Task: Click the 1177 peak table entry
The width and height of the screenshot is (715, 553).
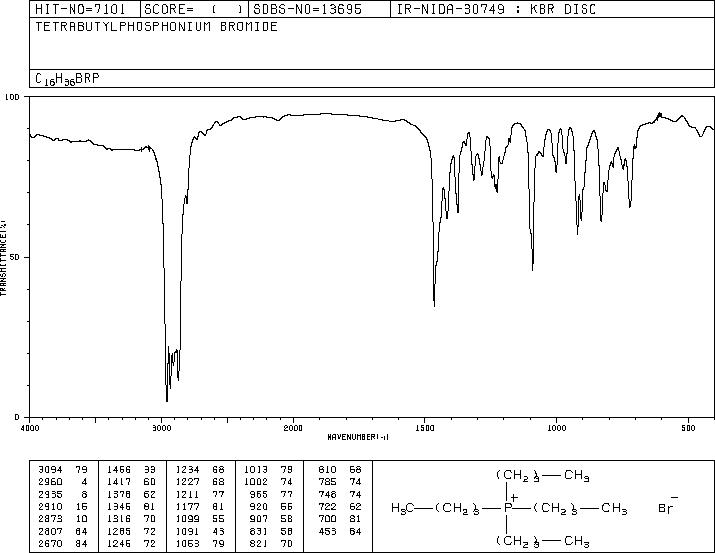Action: [x=200, y=506]
